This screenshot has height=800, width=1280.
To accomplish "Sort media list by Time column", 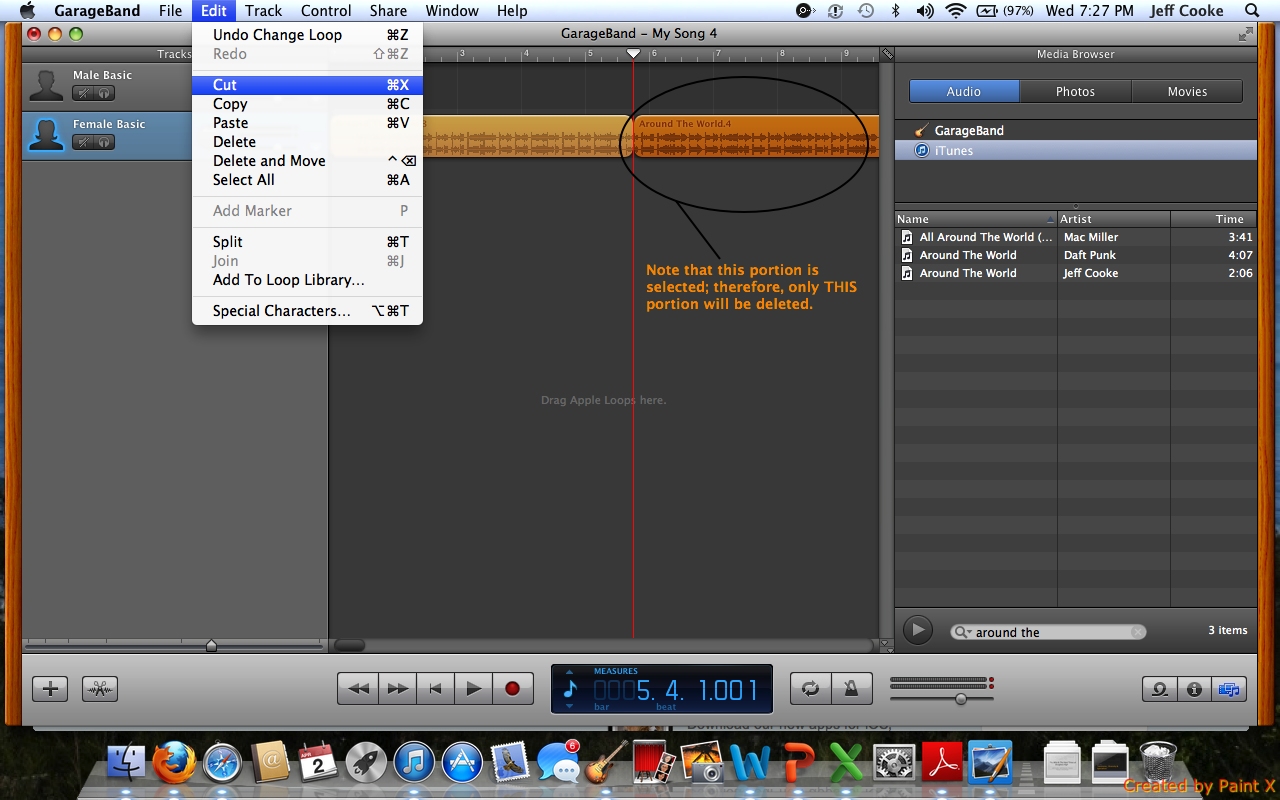I will coord(1214,219).
